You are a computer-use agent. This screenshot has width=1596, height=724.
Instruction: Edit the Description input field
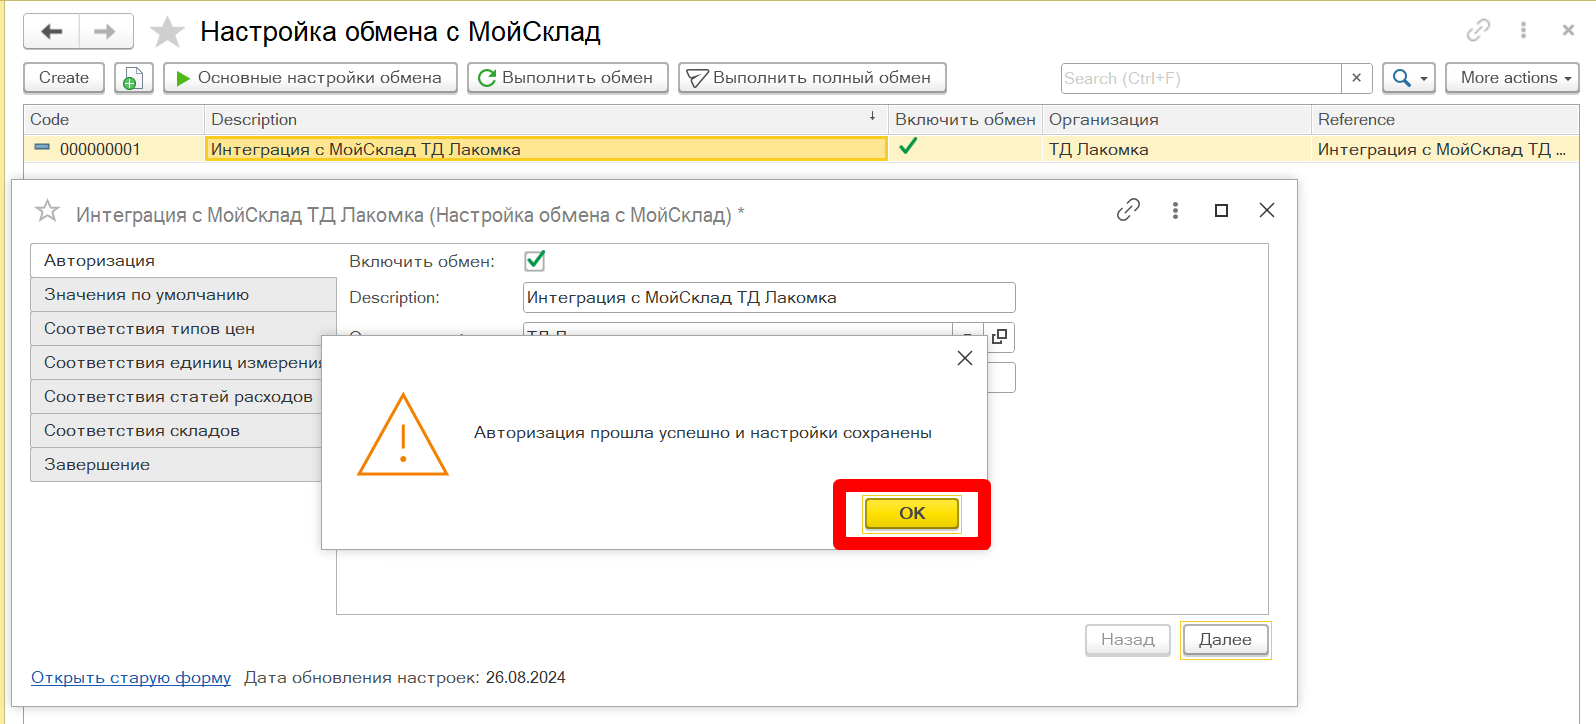769,297
